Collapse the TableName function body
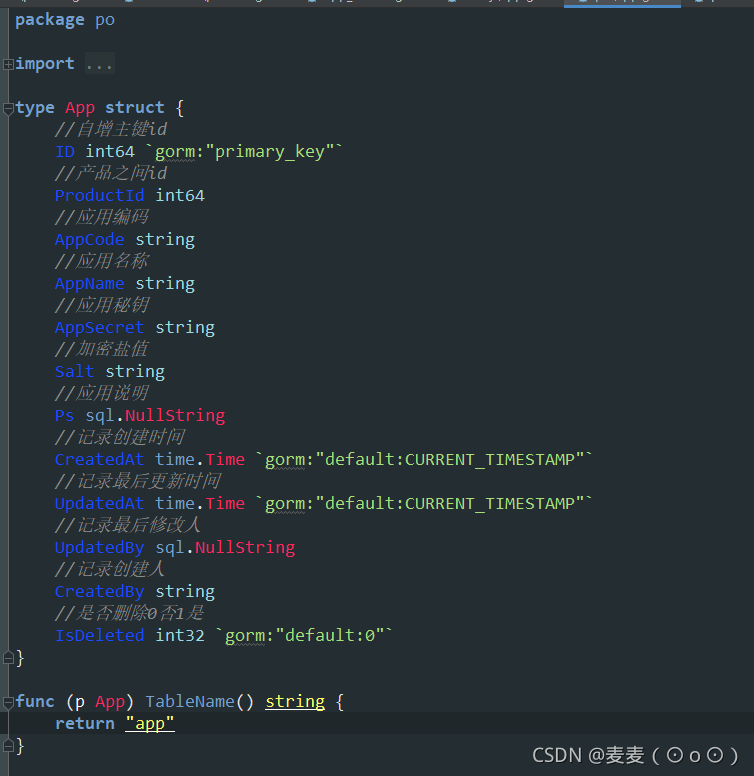Screen dimensions: 754x776 click(x=8, y=702)
